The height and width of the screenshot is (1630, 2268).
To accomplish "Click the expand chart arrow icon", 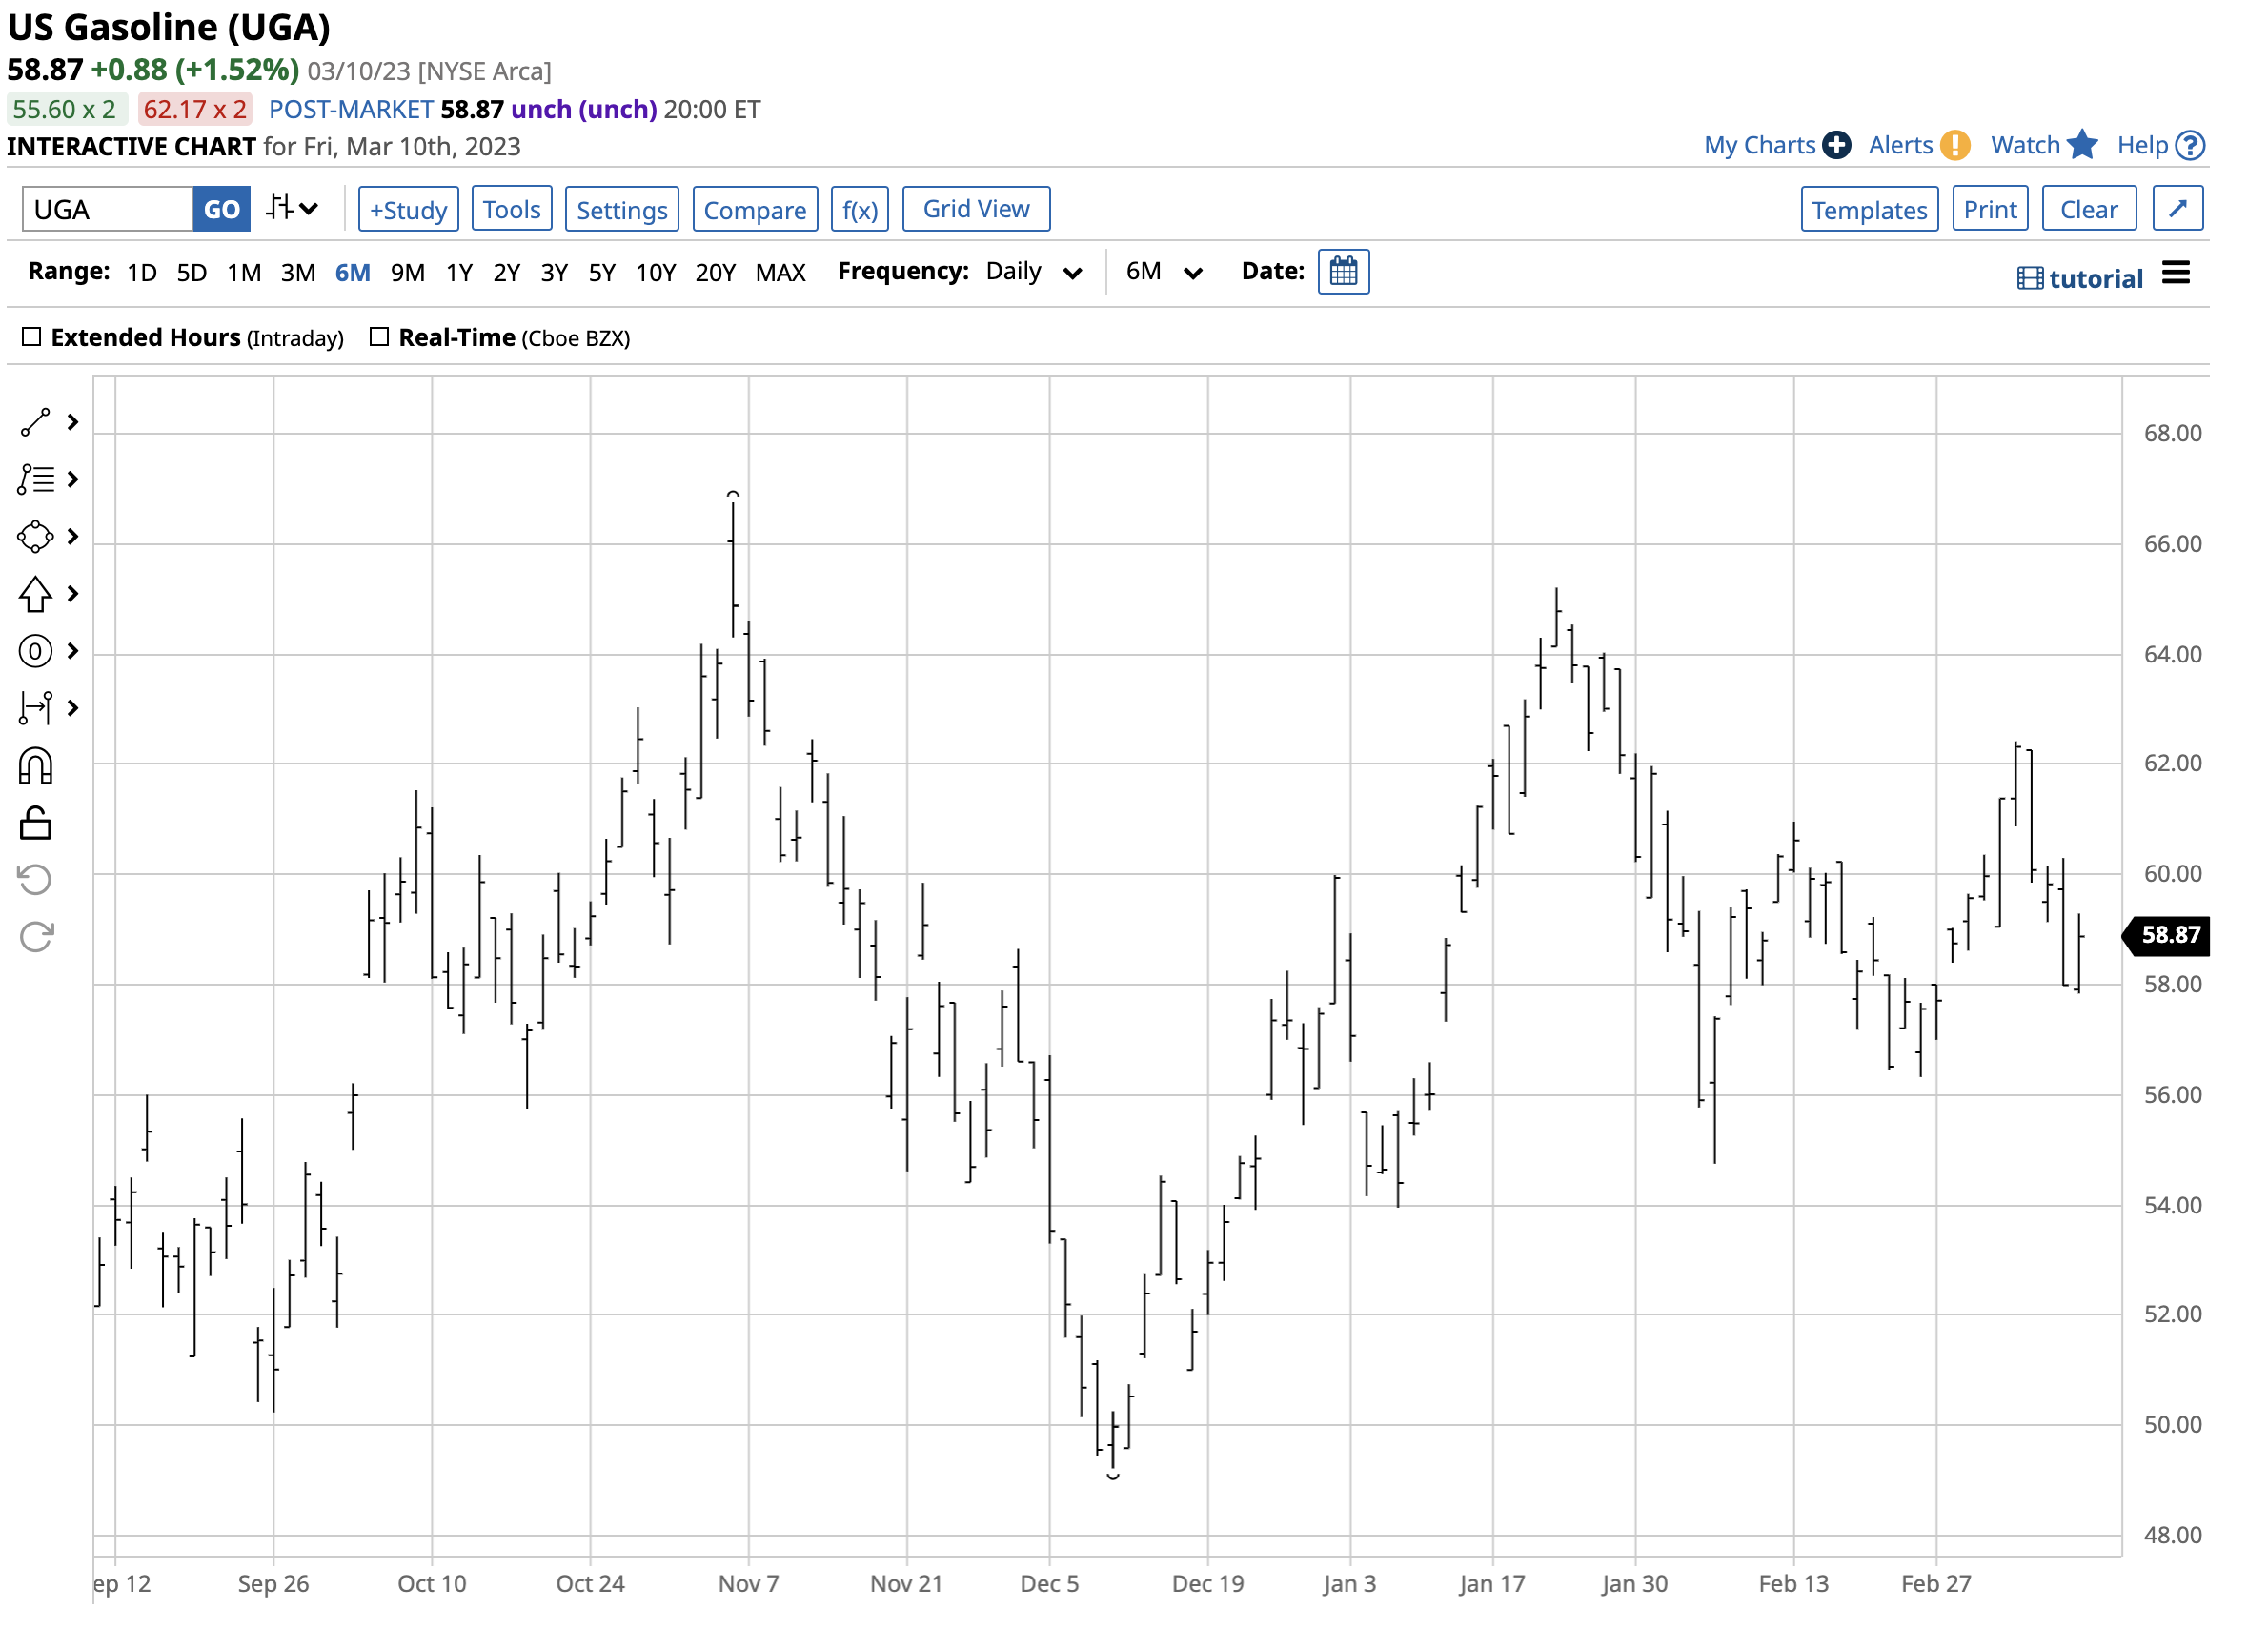I will point(2177,209).
